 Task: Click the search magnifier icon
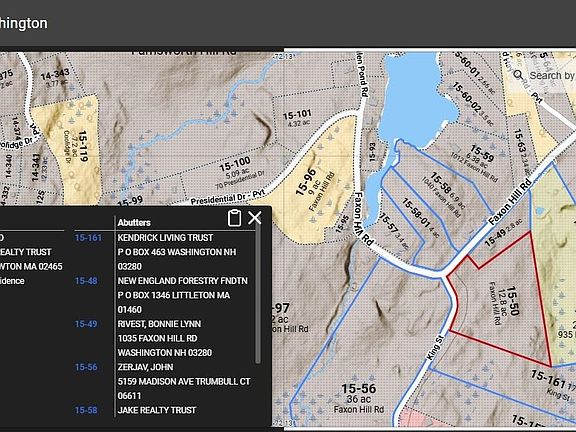coord(518,75)
